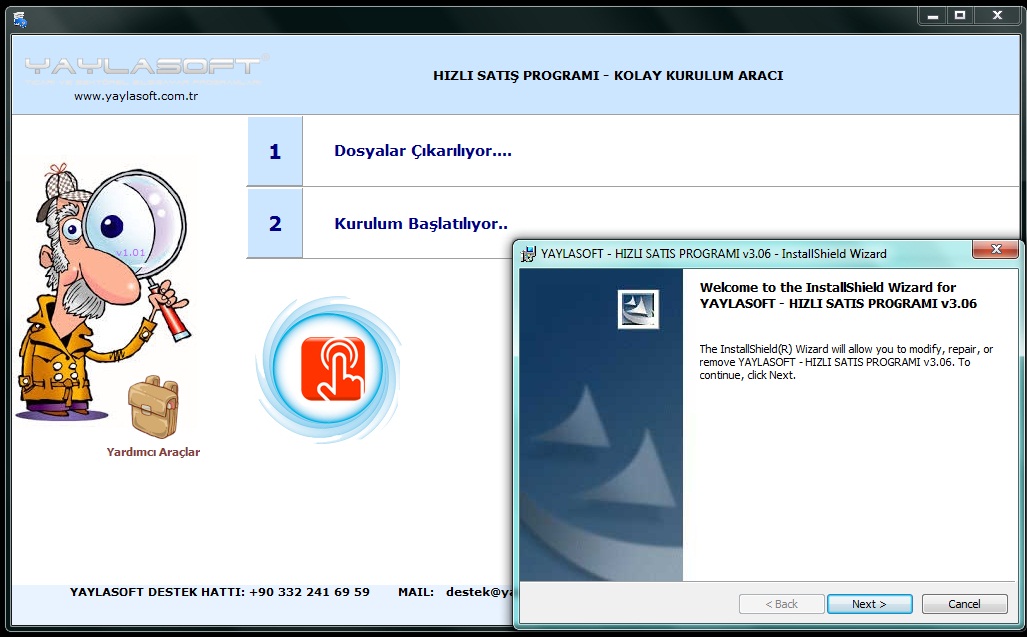The image size is (1027, 637).
Task: Click the disabled Back button
Action: [x=781, y=604]
